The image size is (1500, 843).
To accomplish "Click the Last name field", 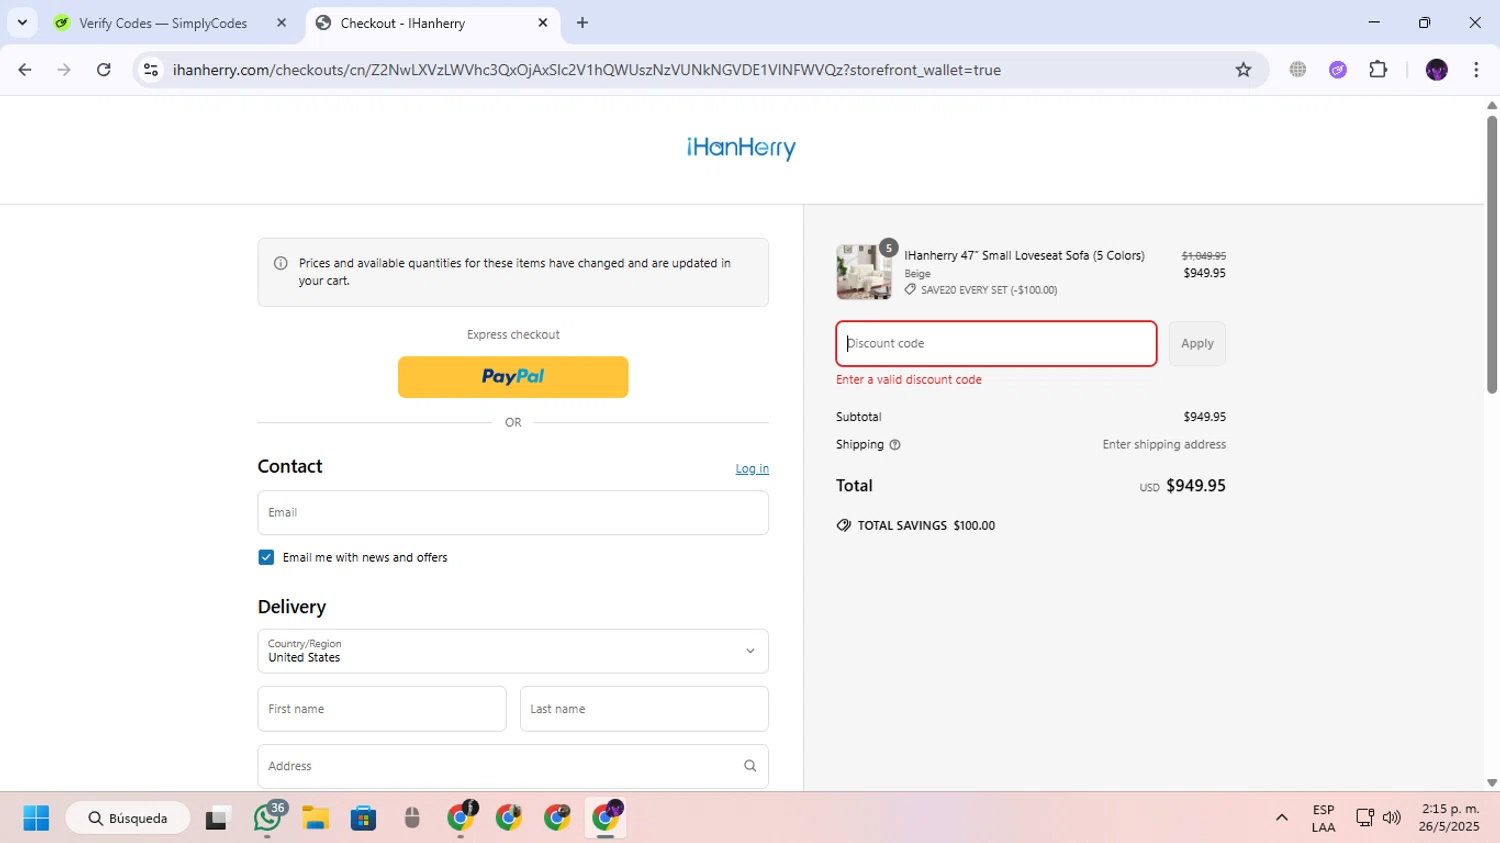I will (x=644, y=709).
